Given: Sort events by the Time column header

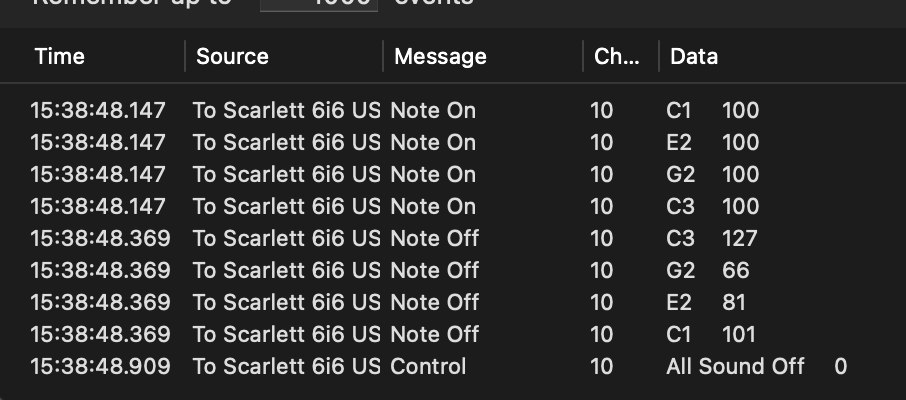Looking at the screenshot, I should click(60, 56).
